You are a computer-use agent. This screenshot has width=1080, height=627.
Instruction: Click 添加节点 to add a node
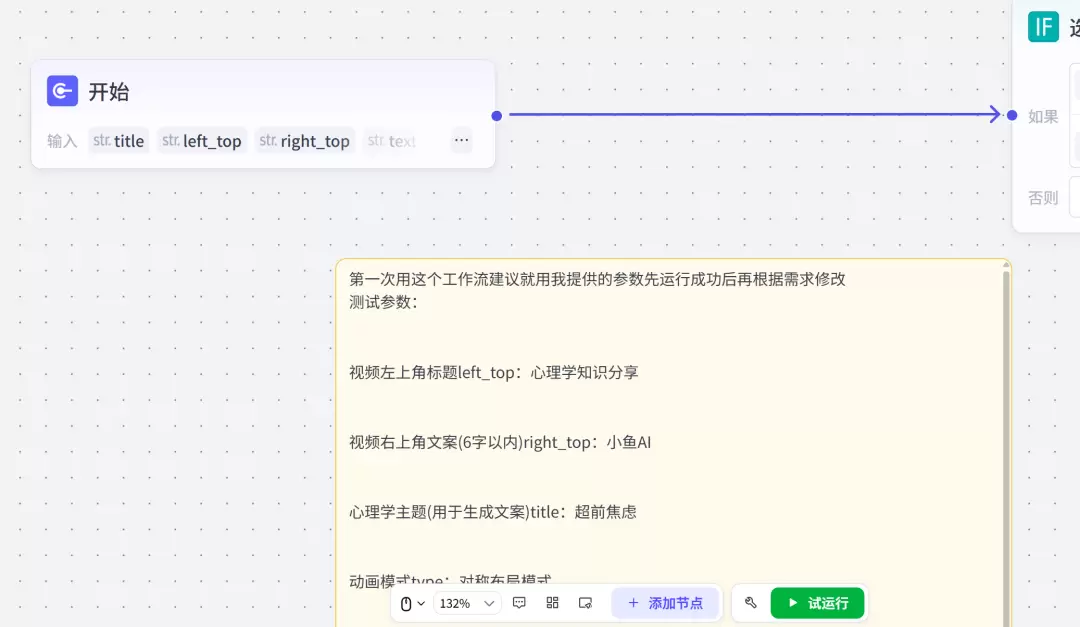tap(666, 603)
